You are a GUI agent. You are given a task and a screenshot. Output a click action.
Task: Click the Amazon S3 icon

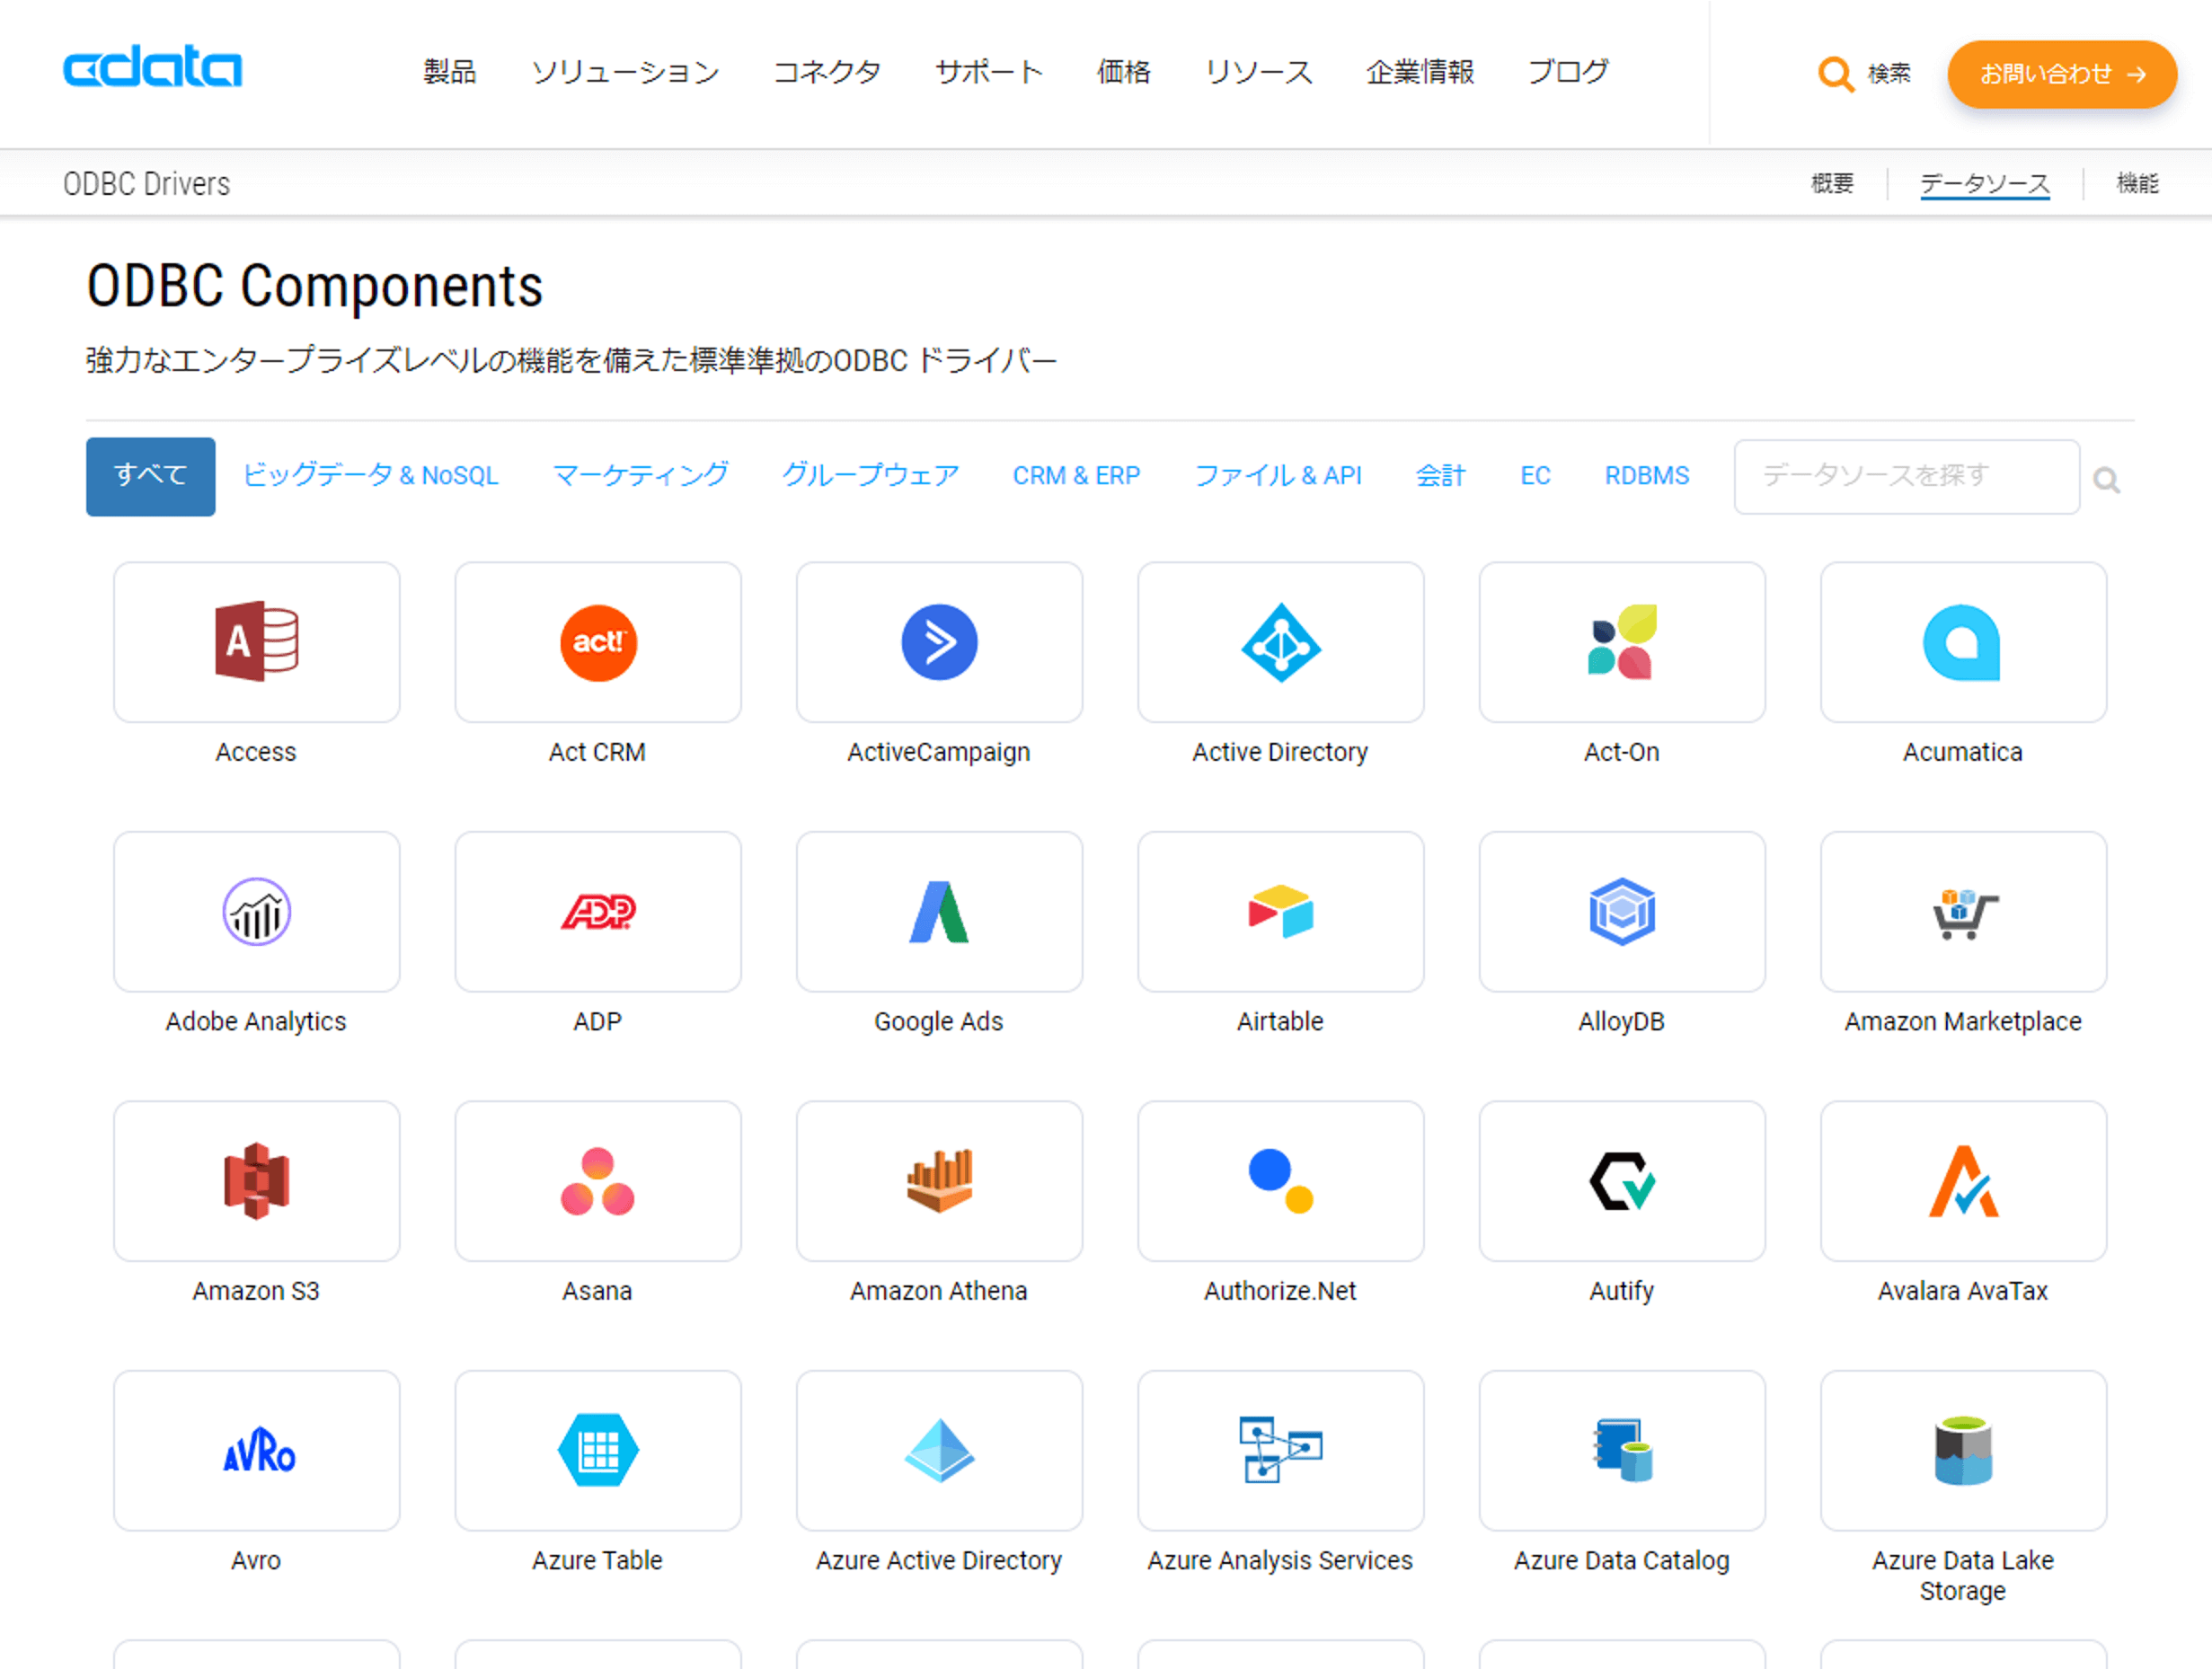point(256,1180)
